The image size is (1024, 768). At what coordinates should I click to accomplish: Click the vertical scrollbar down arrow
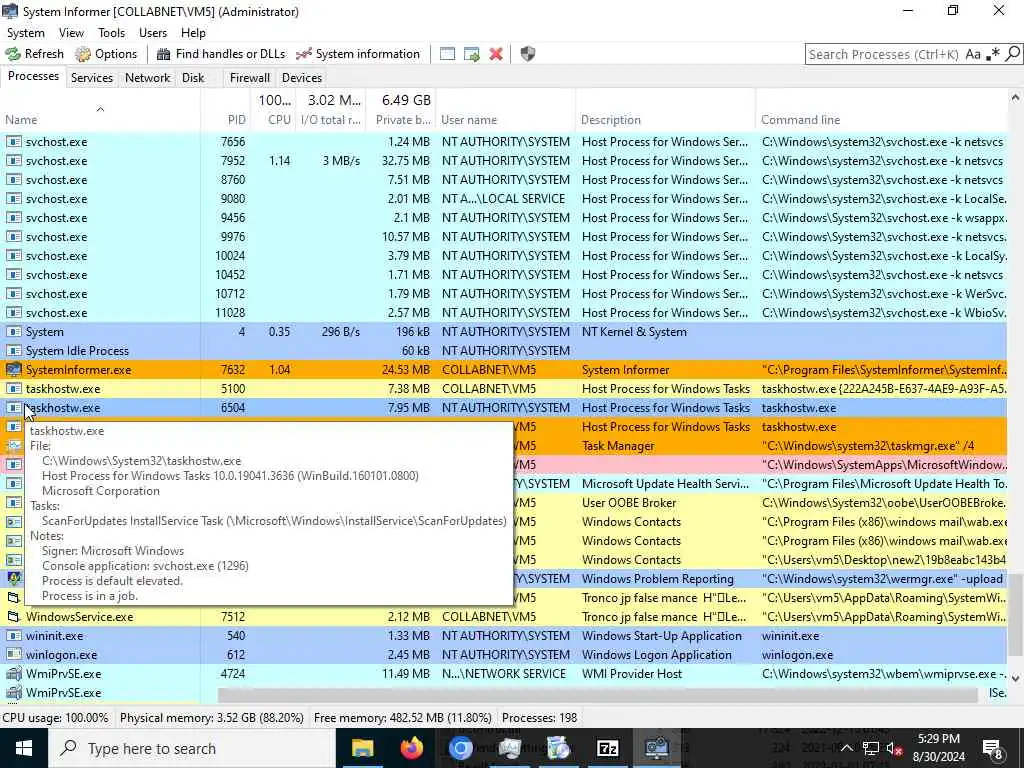(x=1015, y=679)
